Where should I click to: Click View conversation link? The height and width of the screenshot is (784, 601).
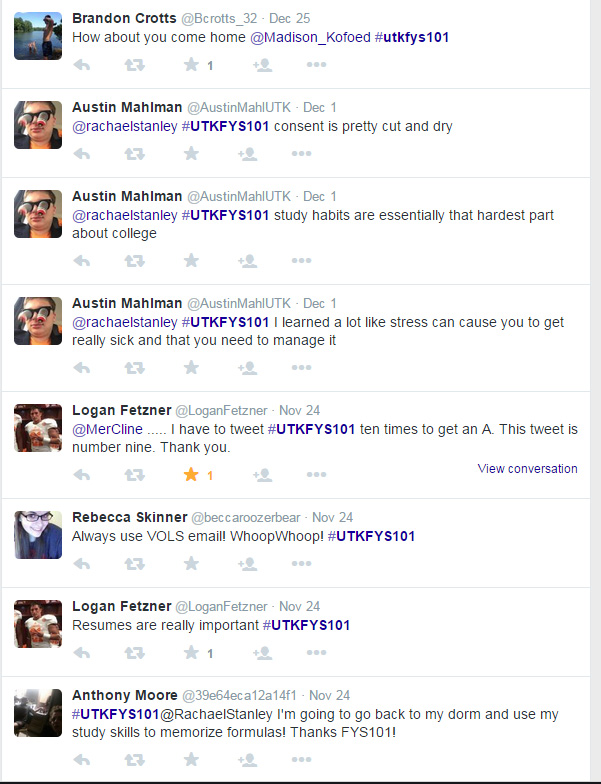527,469
